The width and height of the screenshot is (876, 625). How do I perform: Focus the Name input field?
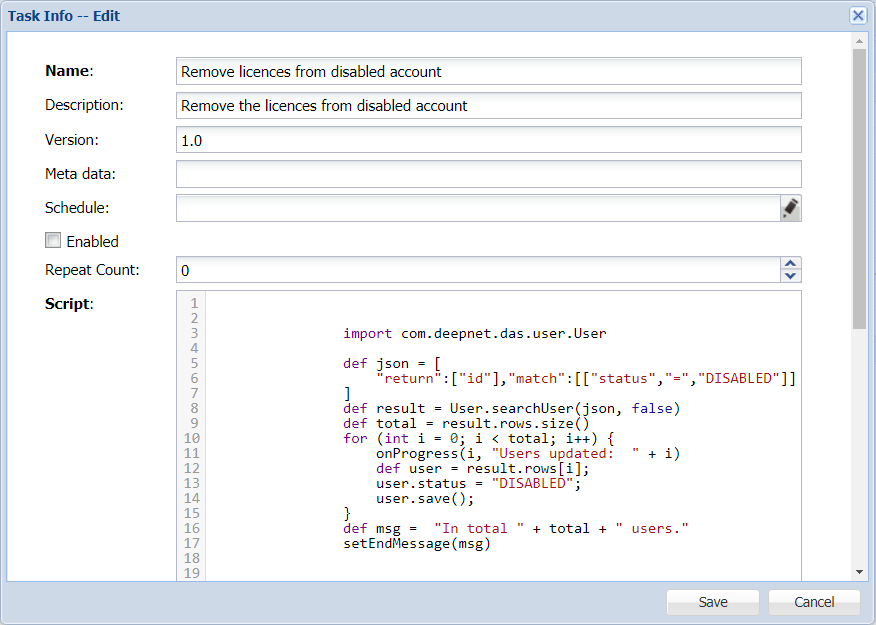(488, 71)
